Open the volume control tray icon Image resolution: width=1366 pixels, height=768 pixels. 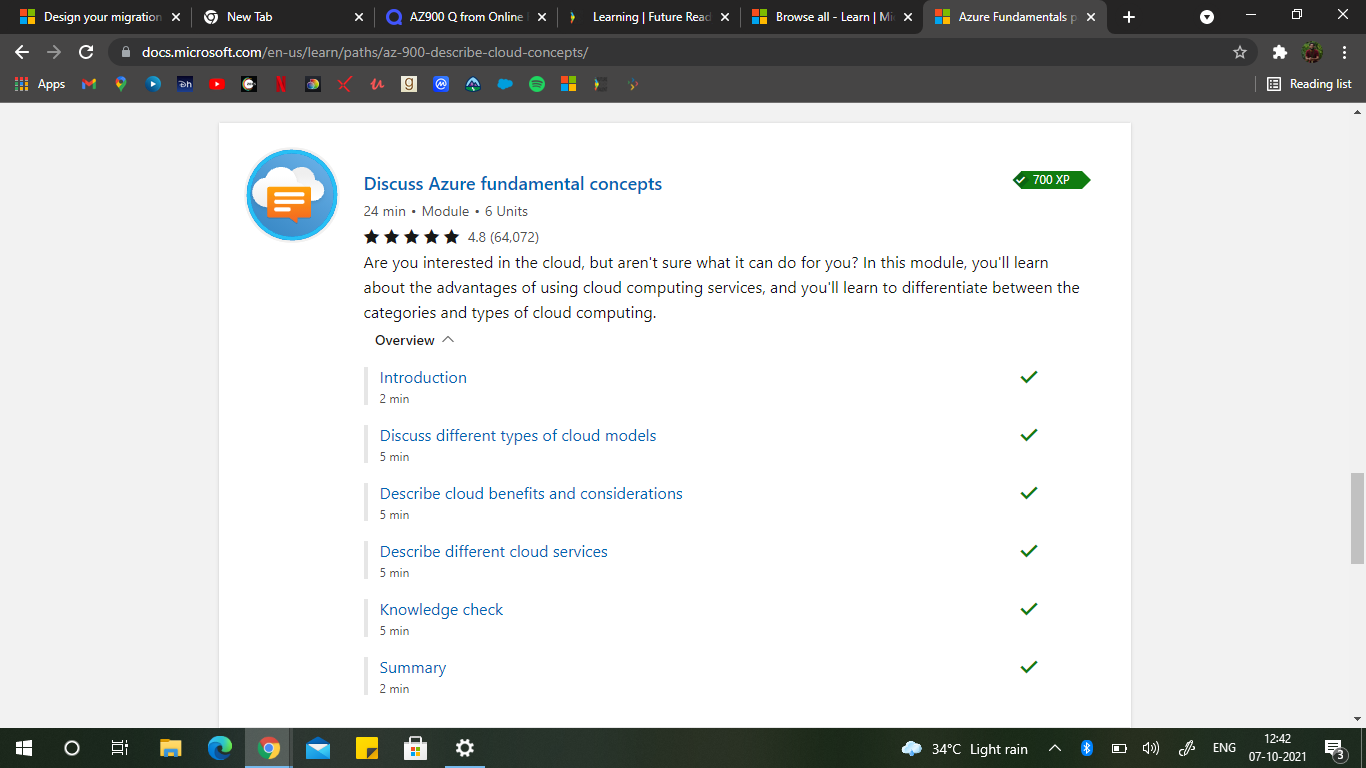tap(1151, 748)
